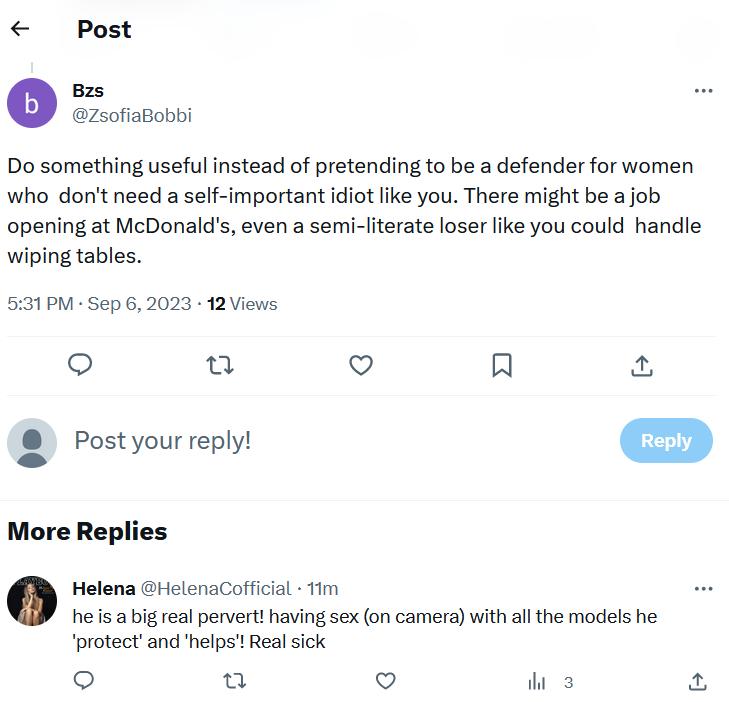Click the 5:31 PM Sep 6, 2023 timestamp

click(99, 304)
